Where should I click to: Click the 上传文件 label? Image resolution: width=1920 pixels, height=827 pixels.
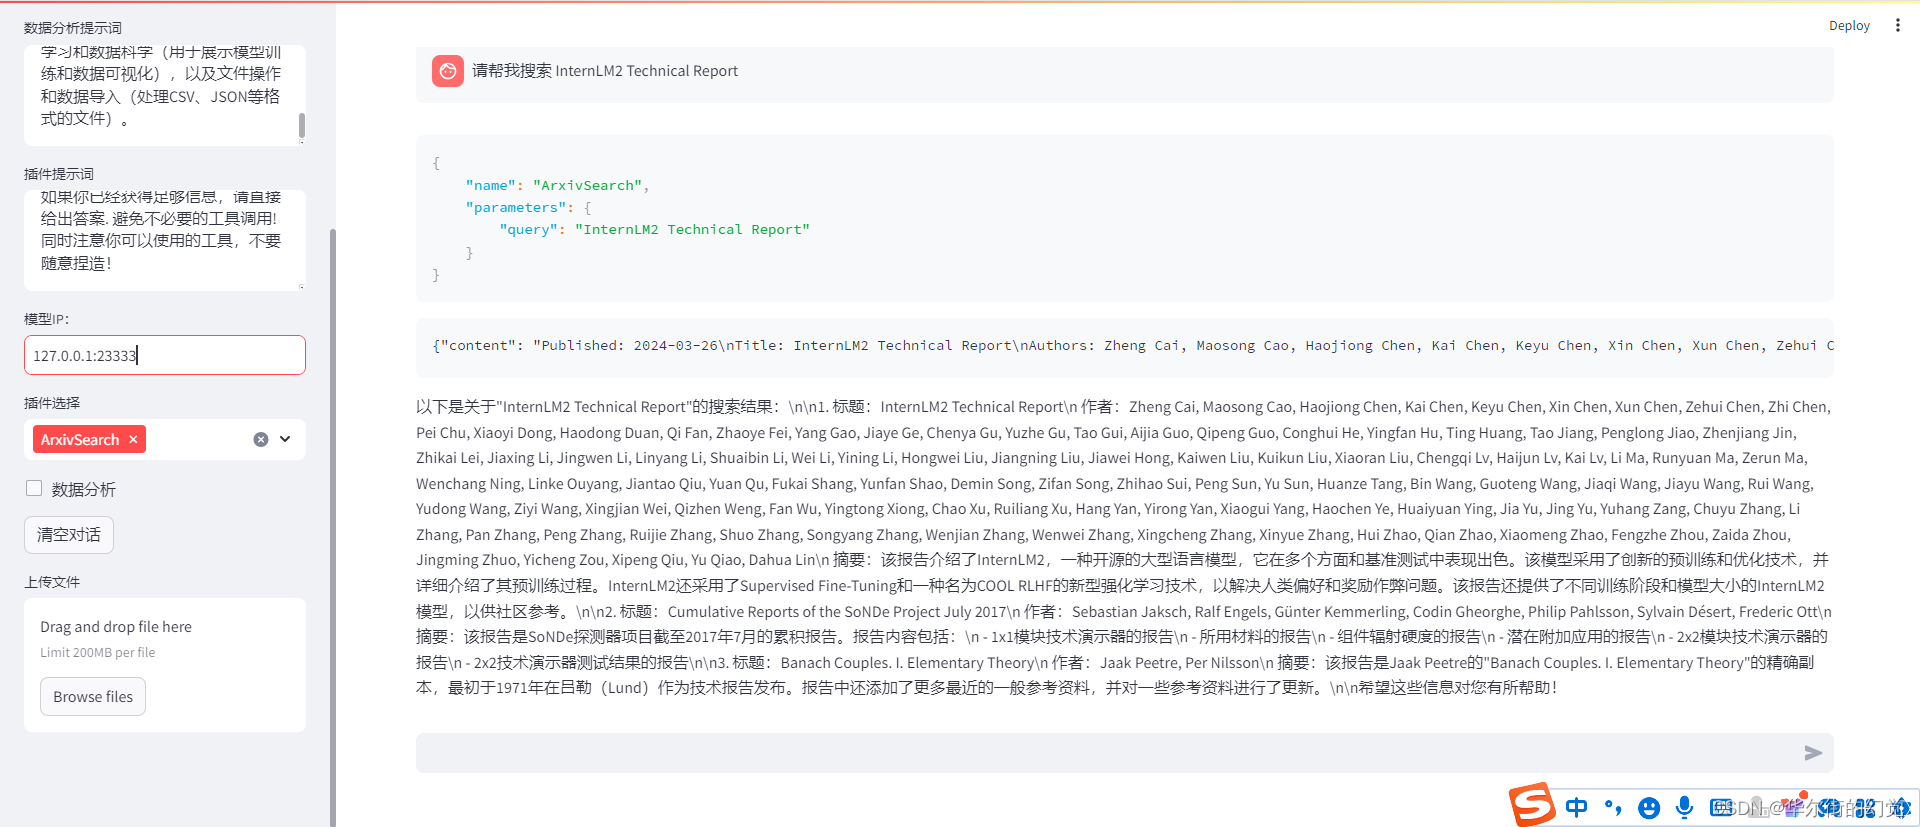52,582
